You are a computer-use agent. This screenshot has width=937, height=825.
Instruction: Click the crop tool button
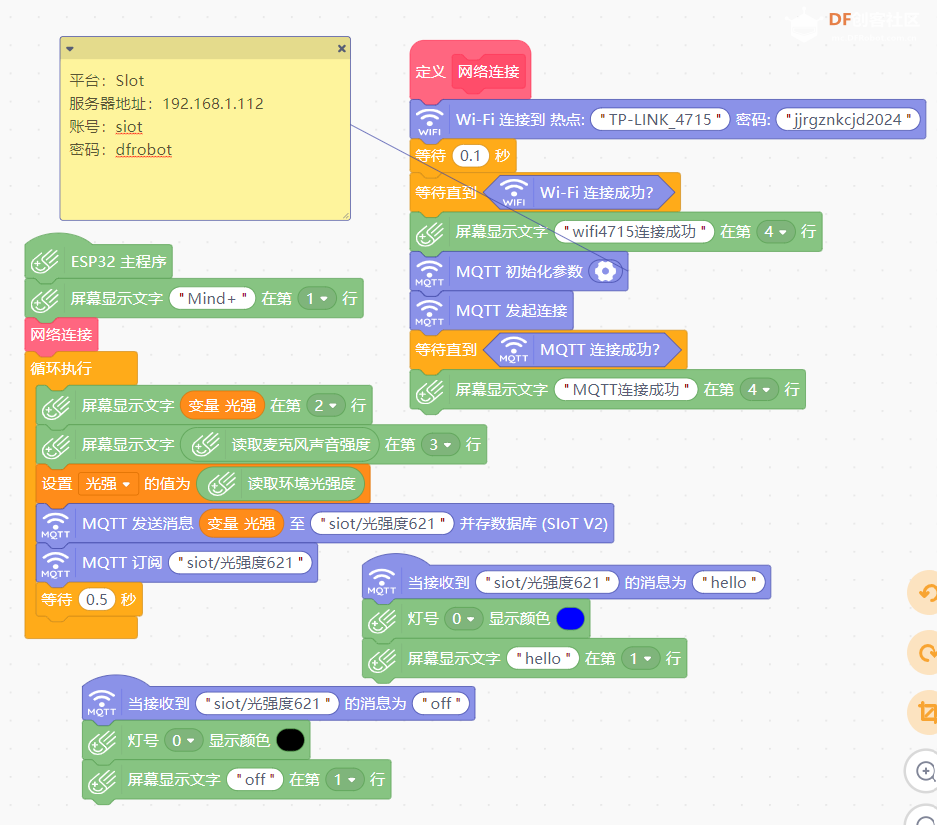924,712
